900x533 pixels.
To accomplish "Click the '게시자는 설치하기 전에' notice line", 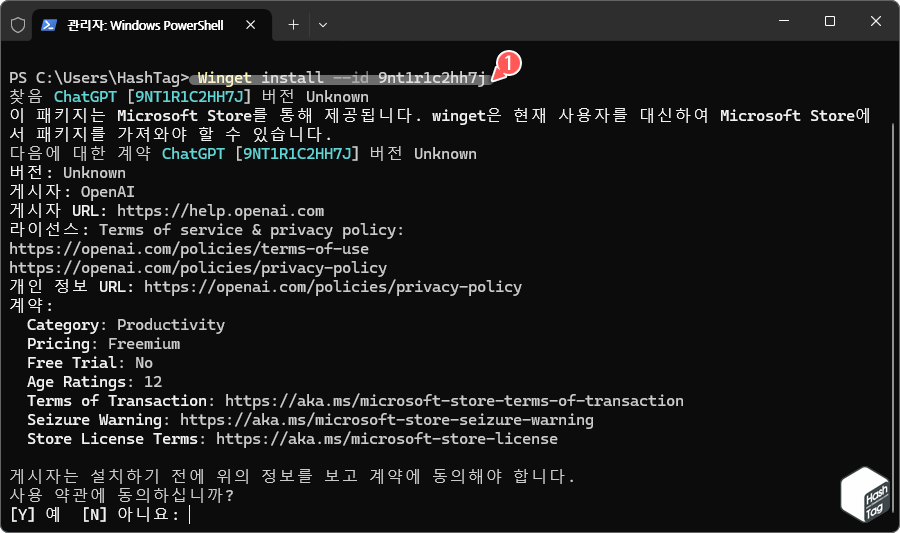I will [x=292, y=476].
